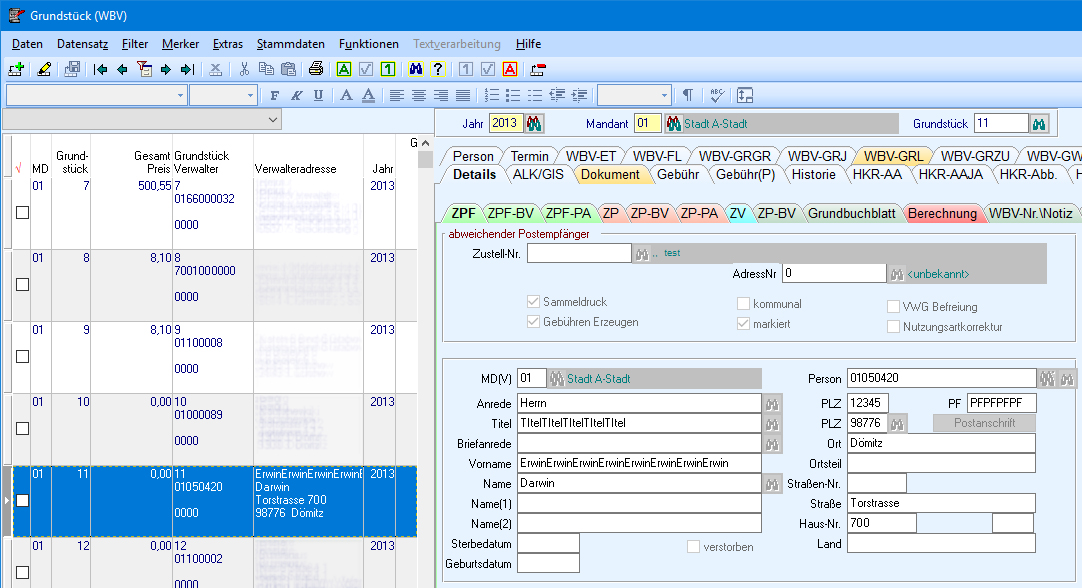The width and height of the screenshot is (1082, 588).
Task: Click the scissors cut icon
Action: 244,69
